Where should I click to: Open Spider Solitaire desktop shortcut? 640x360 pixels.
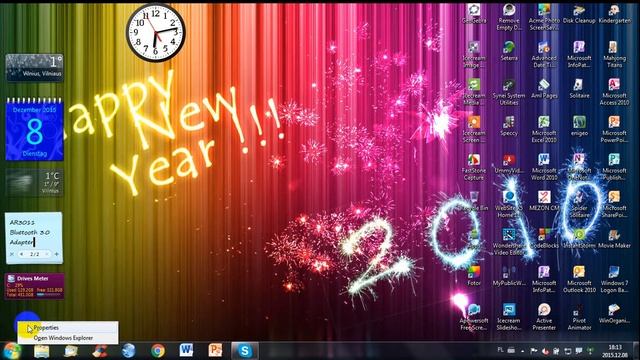[x=579, y=204]
